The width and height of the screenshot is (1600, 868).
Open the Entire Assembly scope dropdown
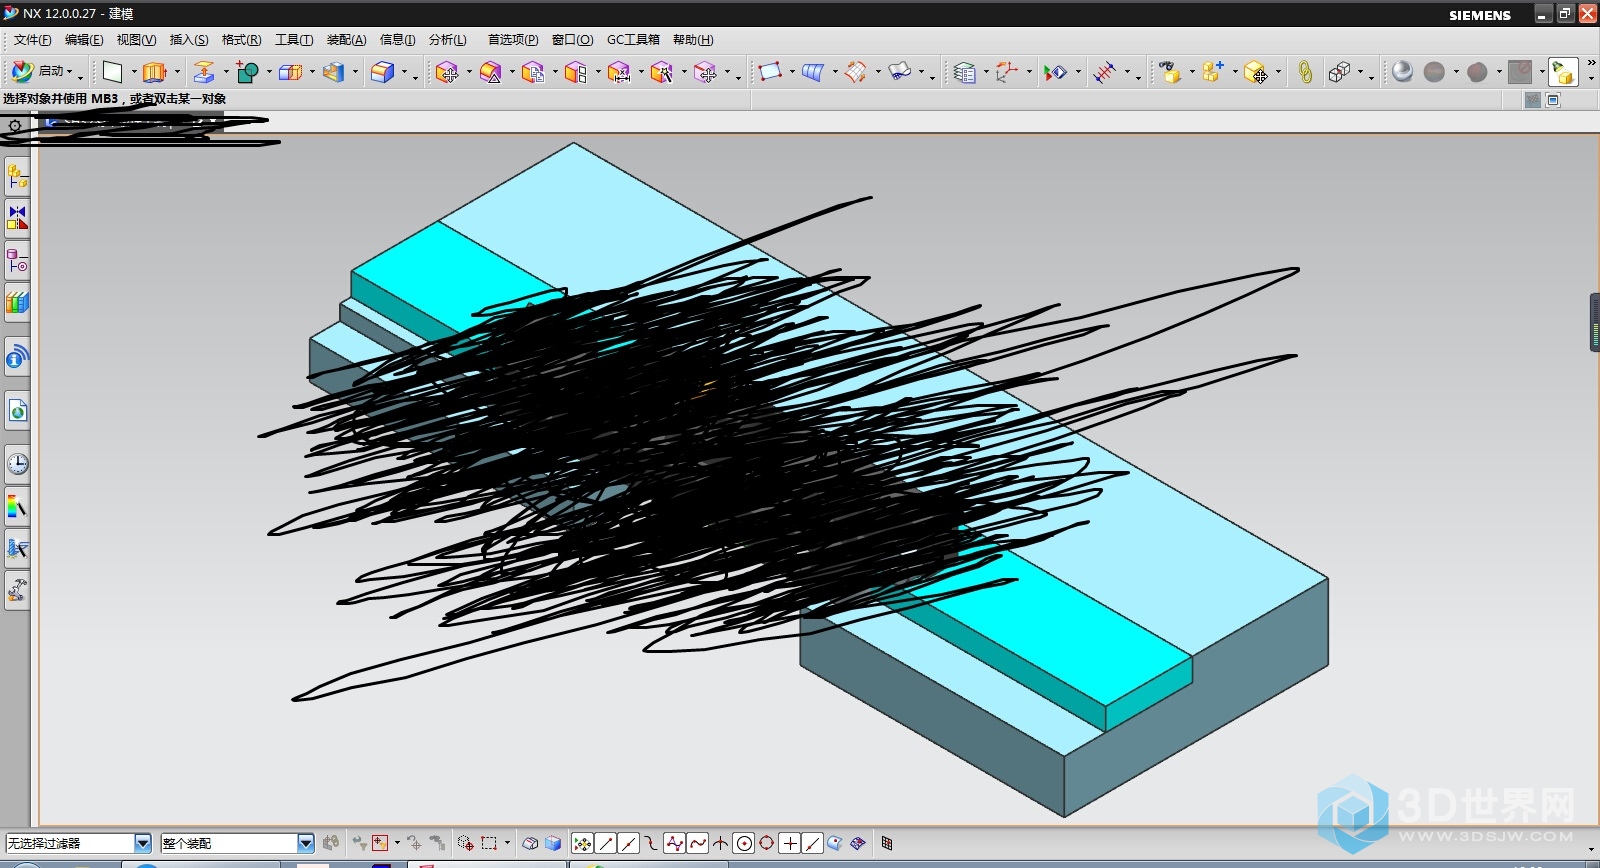[x=306, y=844]
